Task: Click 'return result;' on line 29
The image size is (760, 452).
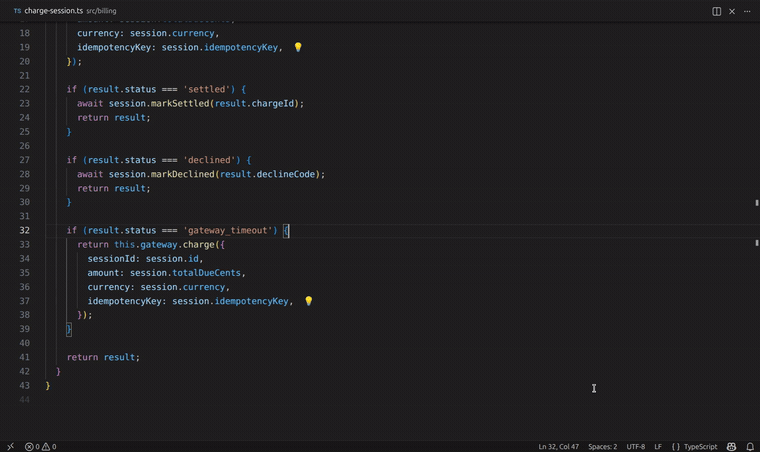Action: click(114, 188)
